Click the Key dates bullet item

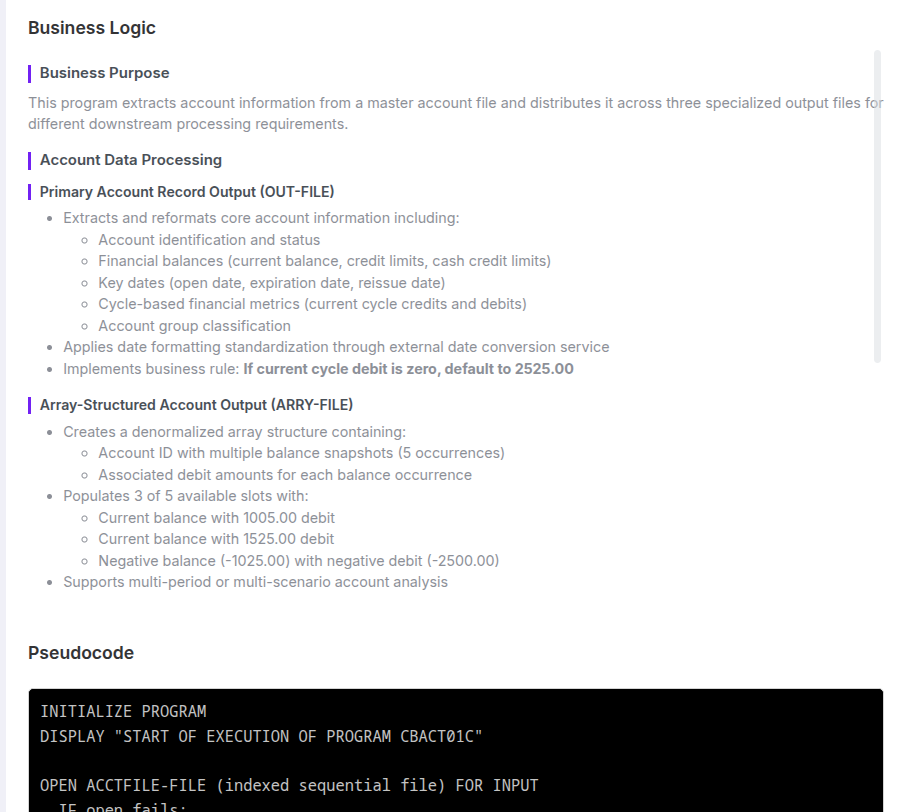pos(271,283)
